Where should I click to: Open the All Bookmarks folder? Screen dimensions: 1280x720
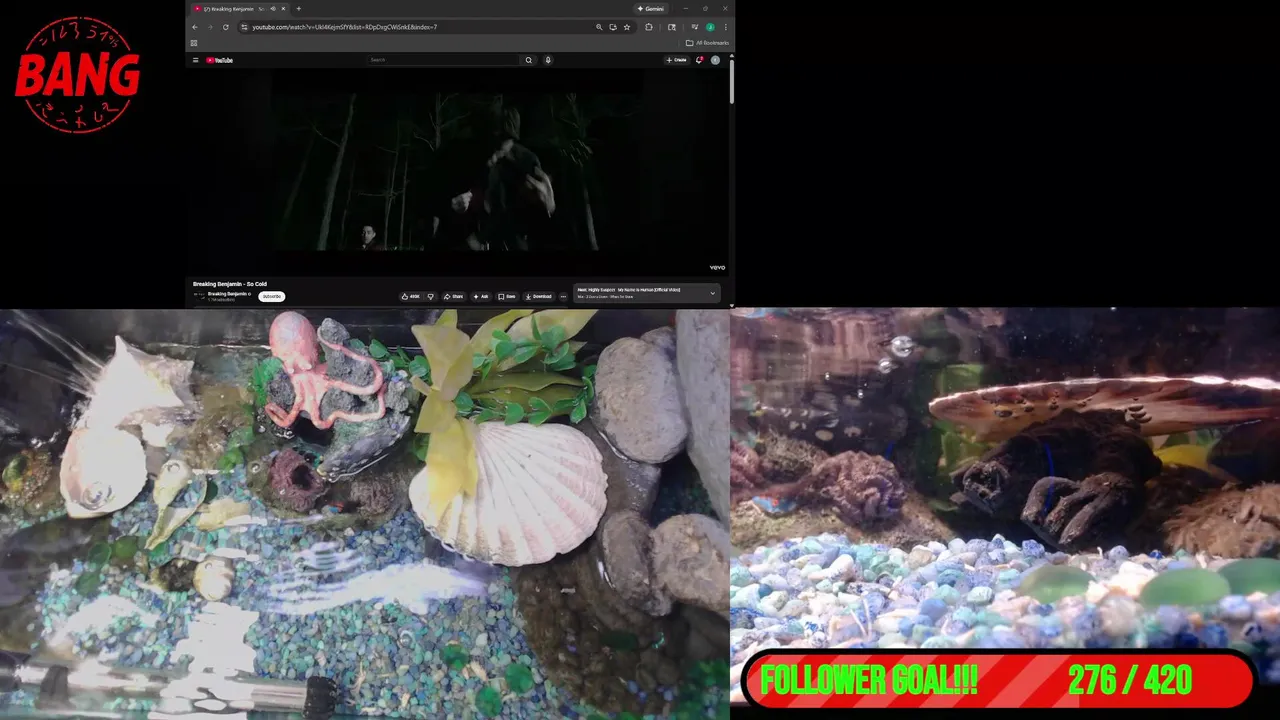(707, 43)
